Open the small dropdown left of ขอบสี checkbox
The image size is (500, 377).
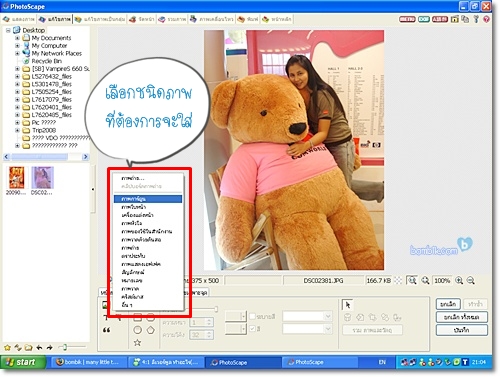tap(236, 316)
